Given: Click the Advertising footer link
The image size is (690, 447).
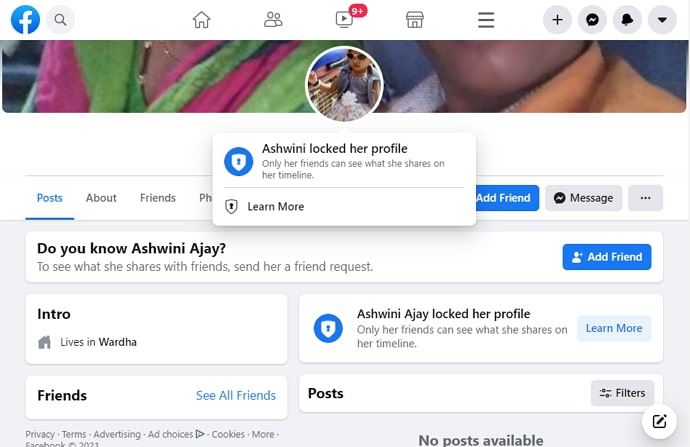Looking at the screenshot, I should coord(117,434).
